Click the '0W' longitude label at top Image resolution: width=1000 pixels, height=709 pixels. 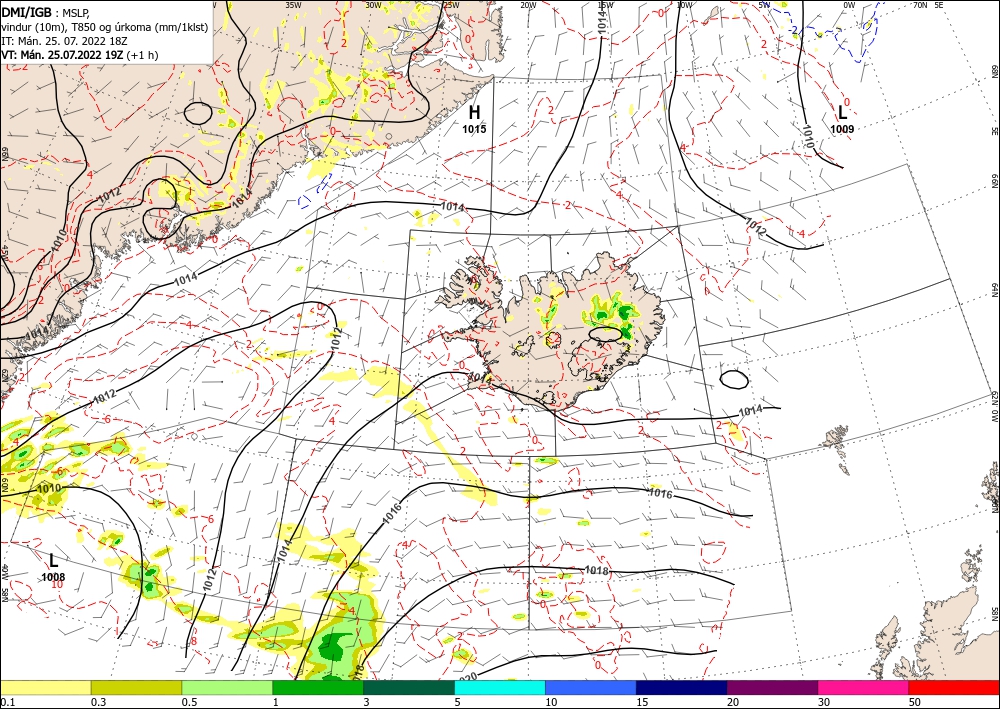tap(849, 5)
